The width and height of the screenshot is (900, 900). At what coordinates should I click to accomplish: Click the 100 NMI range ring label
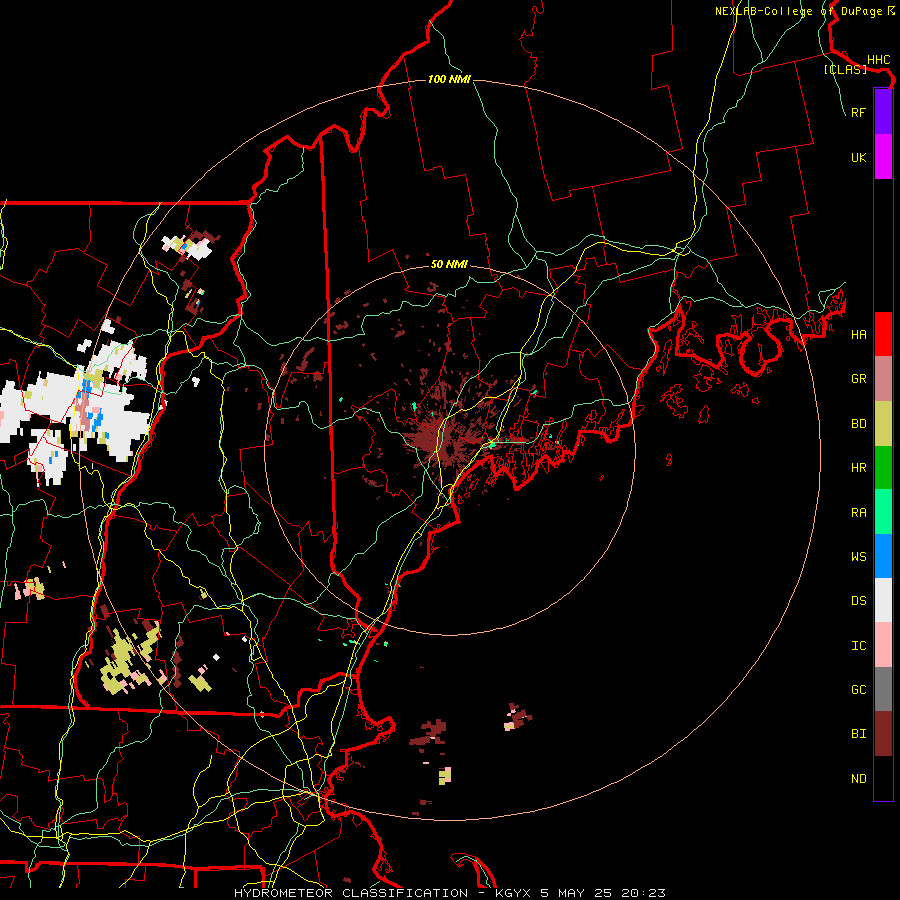tap(449, 79)
